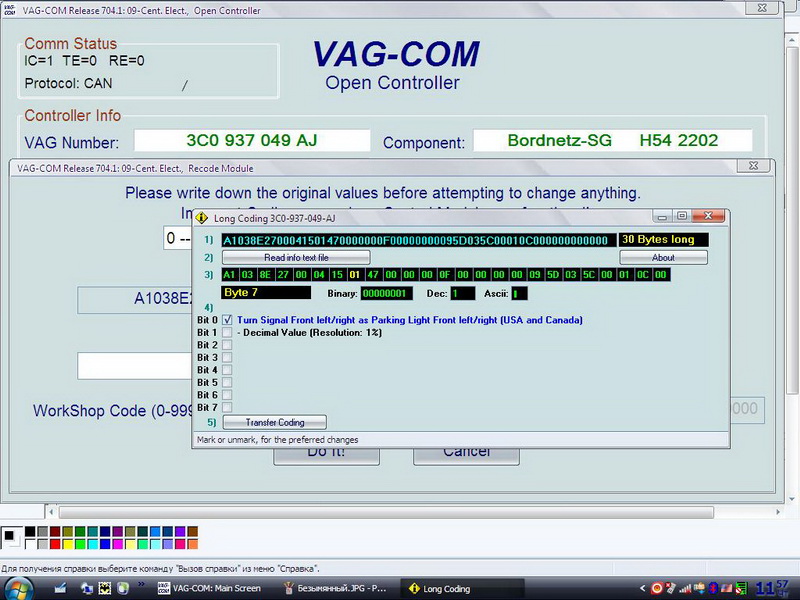Viewport: 800px width, 600px height.
Task: Select byte 0 cell A1 in byte row
Action: [x=230, y=274]
